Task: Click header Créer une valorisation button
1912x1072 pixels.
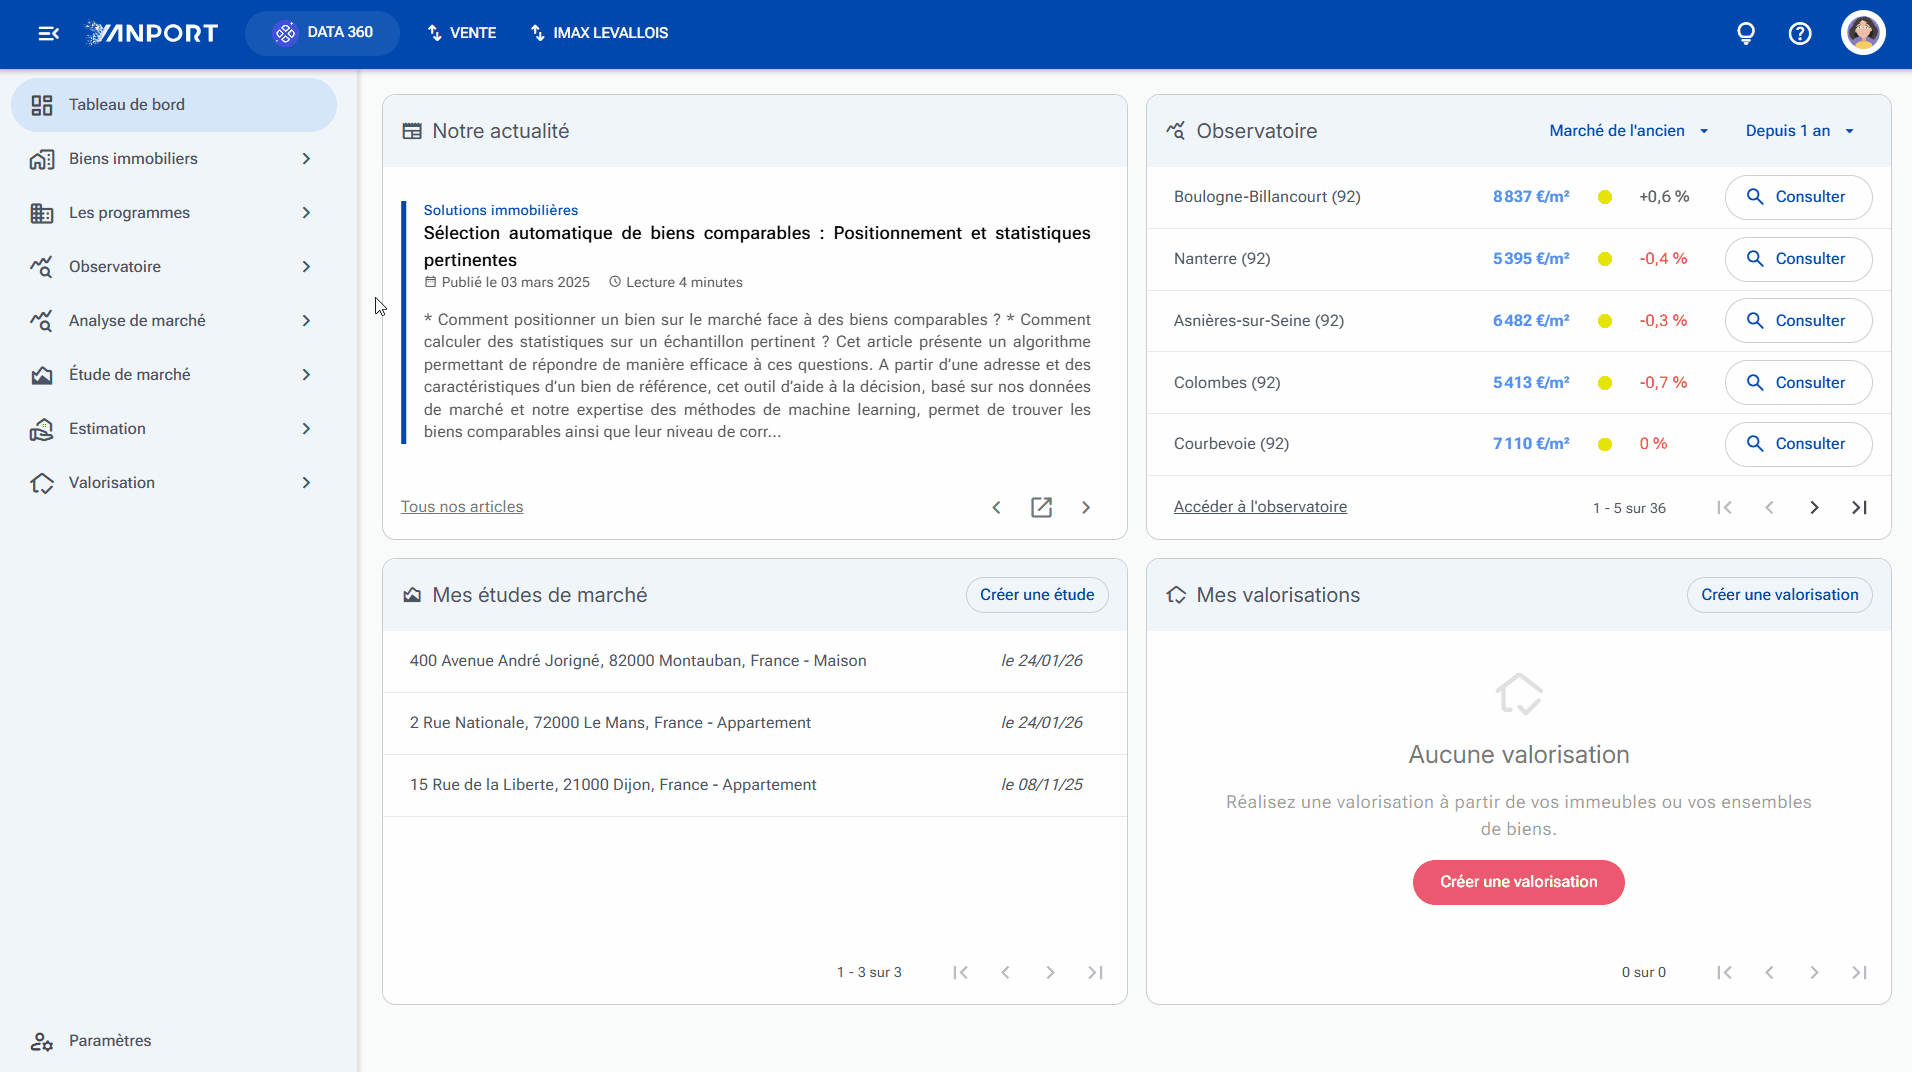Action: pyautogui.click(x=1780, y=595)
